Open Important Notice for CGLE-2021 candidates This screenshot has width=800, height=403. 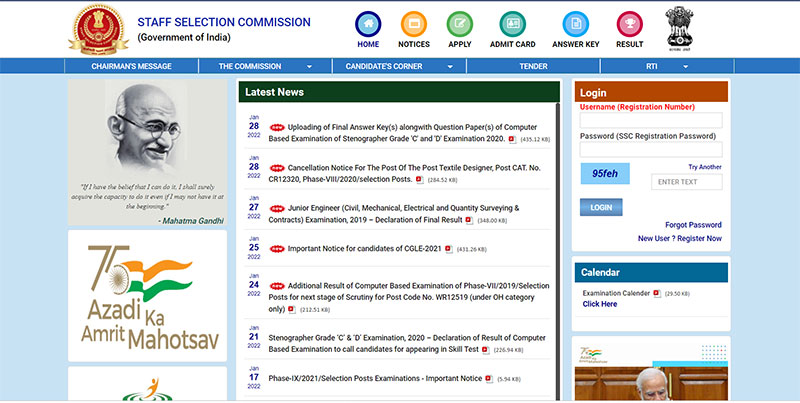(x=364, y=249)
